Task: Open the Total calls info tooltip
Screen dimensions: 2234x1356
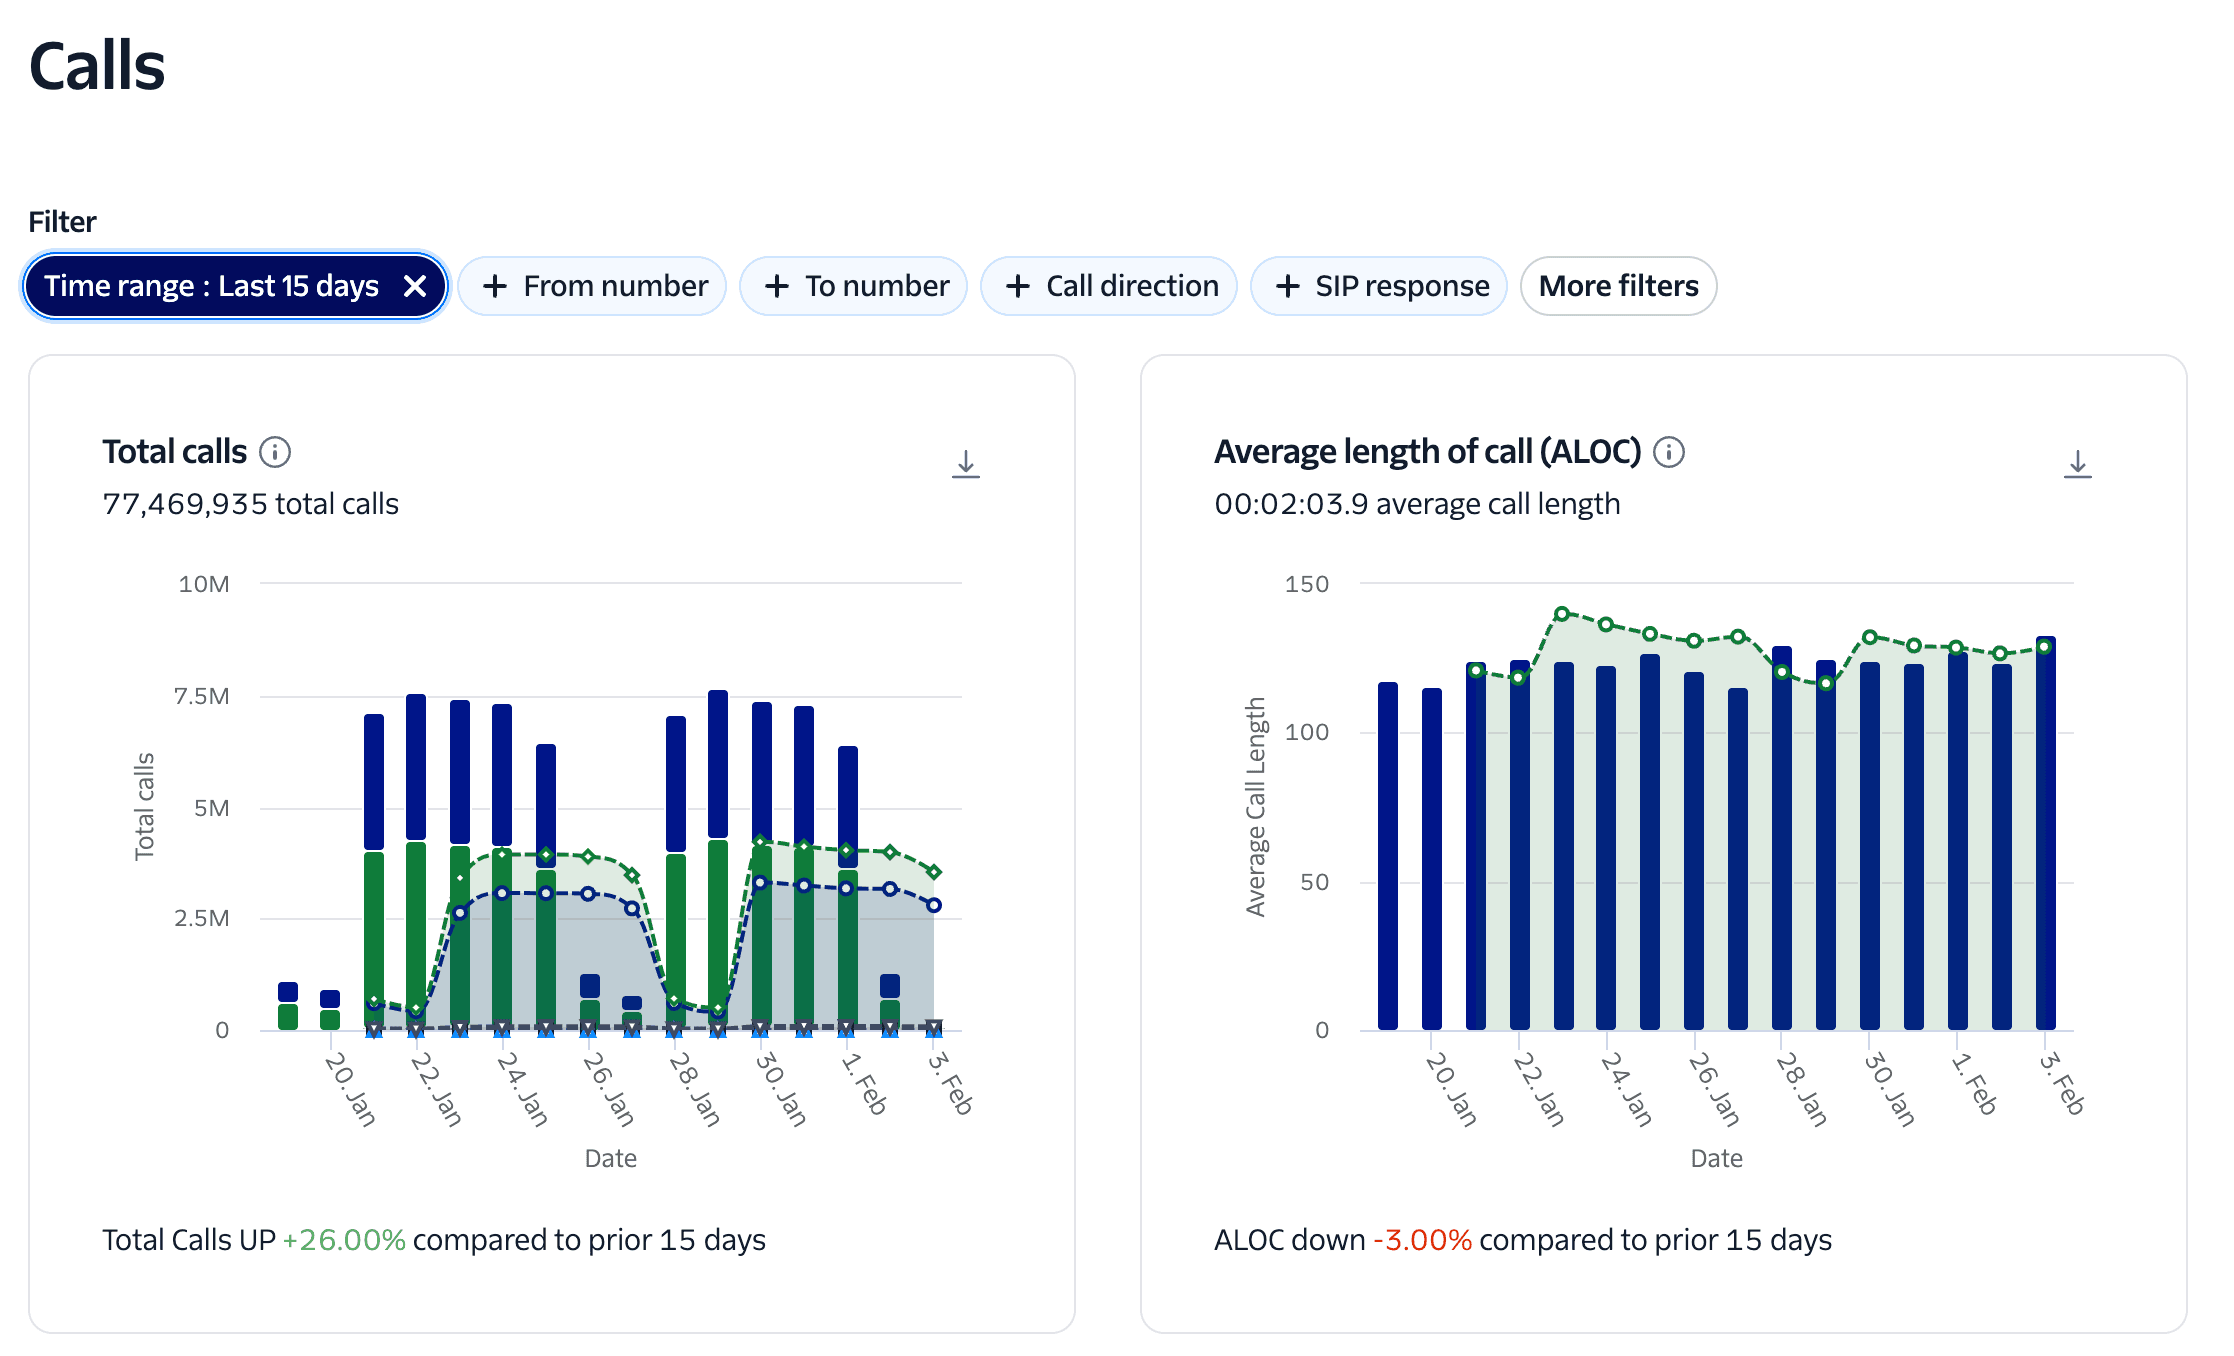Action: (276, 452)
